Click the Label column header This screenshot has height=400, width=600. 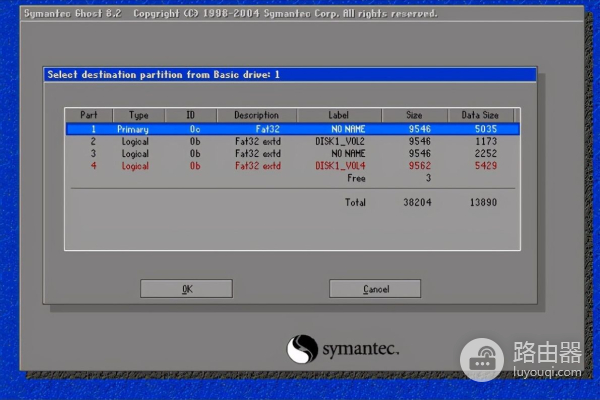[338, 116]
